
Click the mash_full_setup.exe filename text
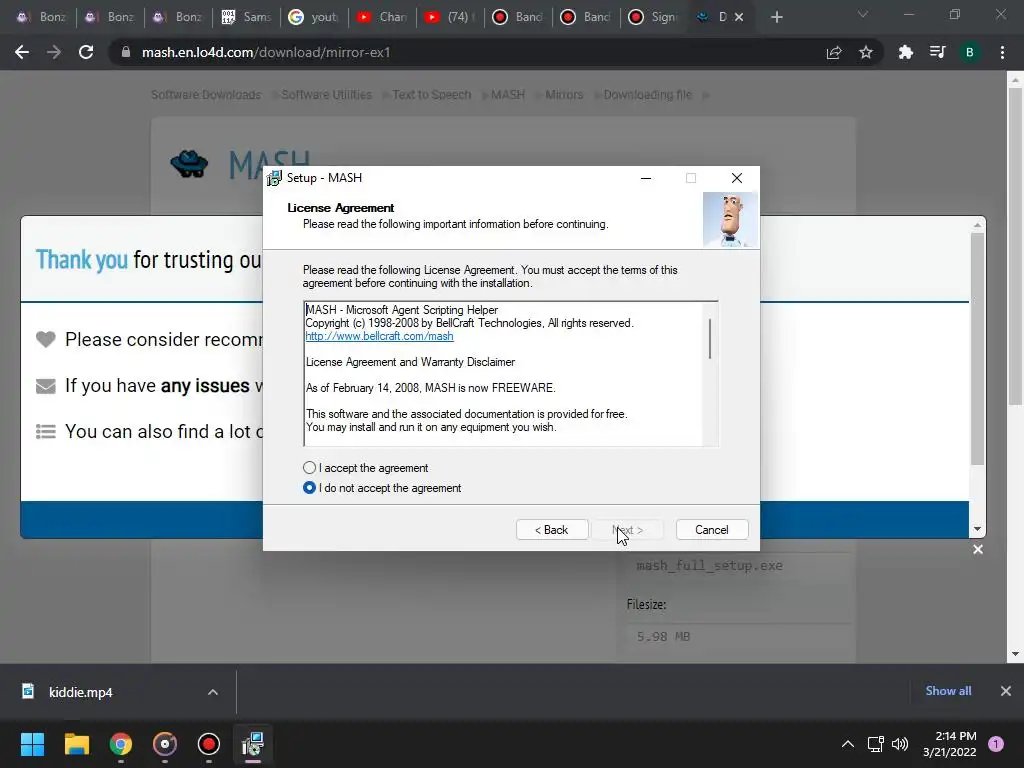tap(709, 566)
